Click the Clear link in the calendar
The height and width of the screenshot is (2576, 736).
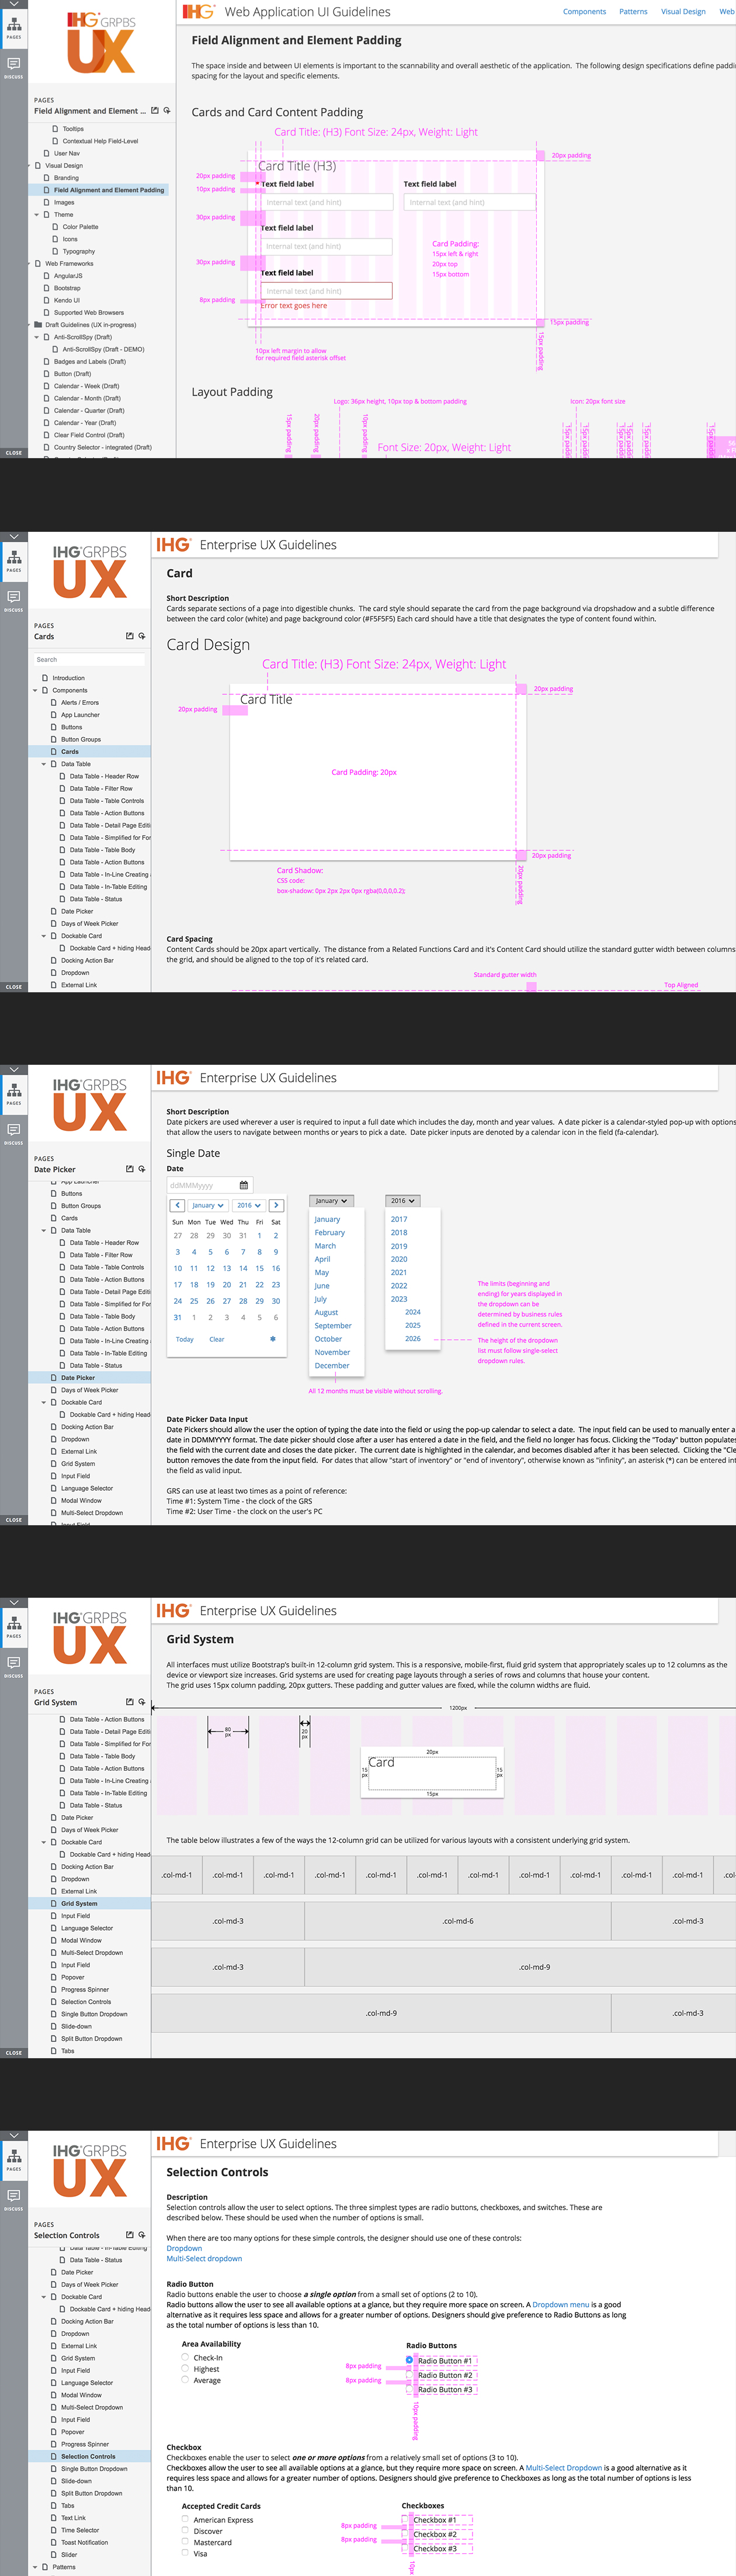point(217,1339)
